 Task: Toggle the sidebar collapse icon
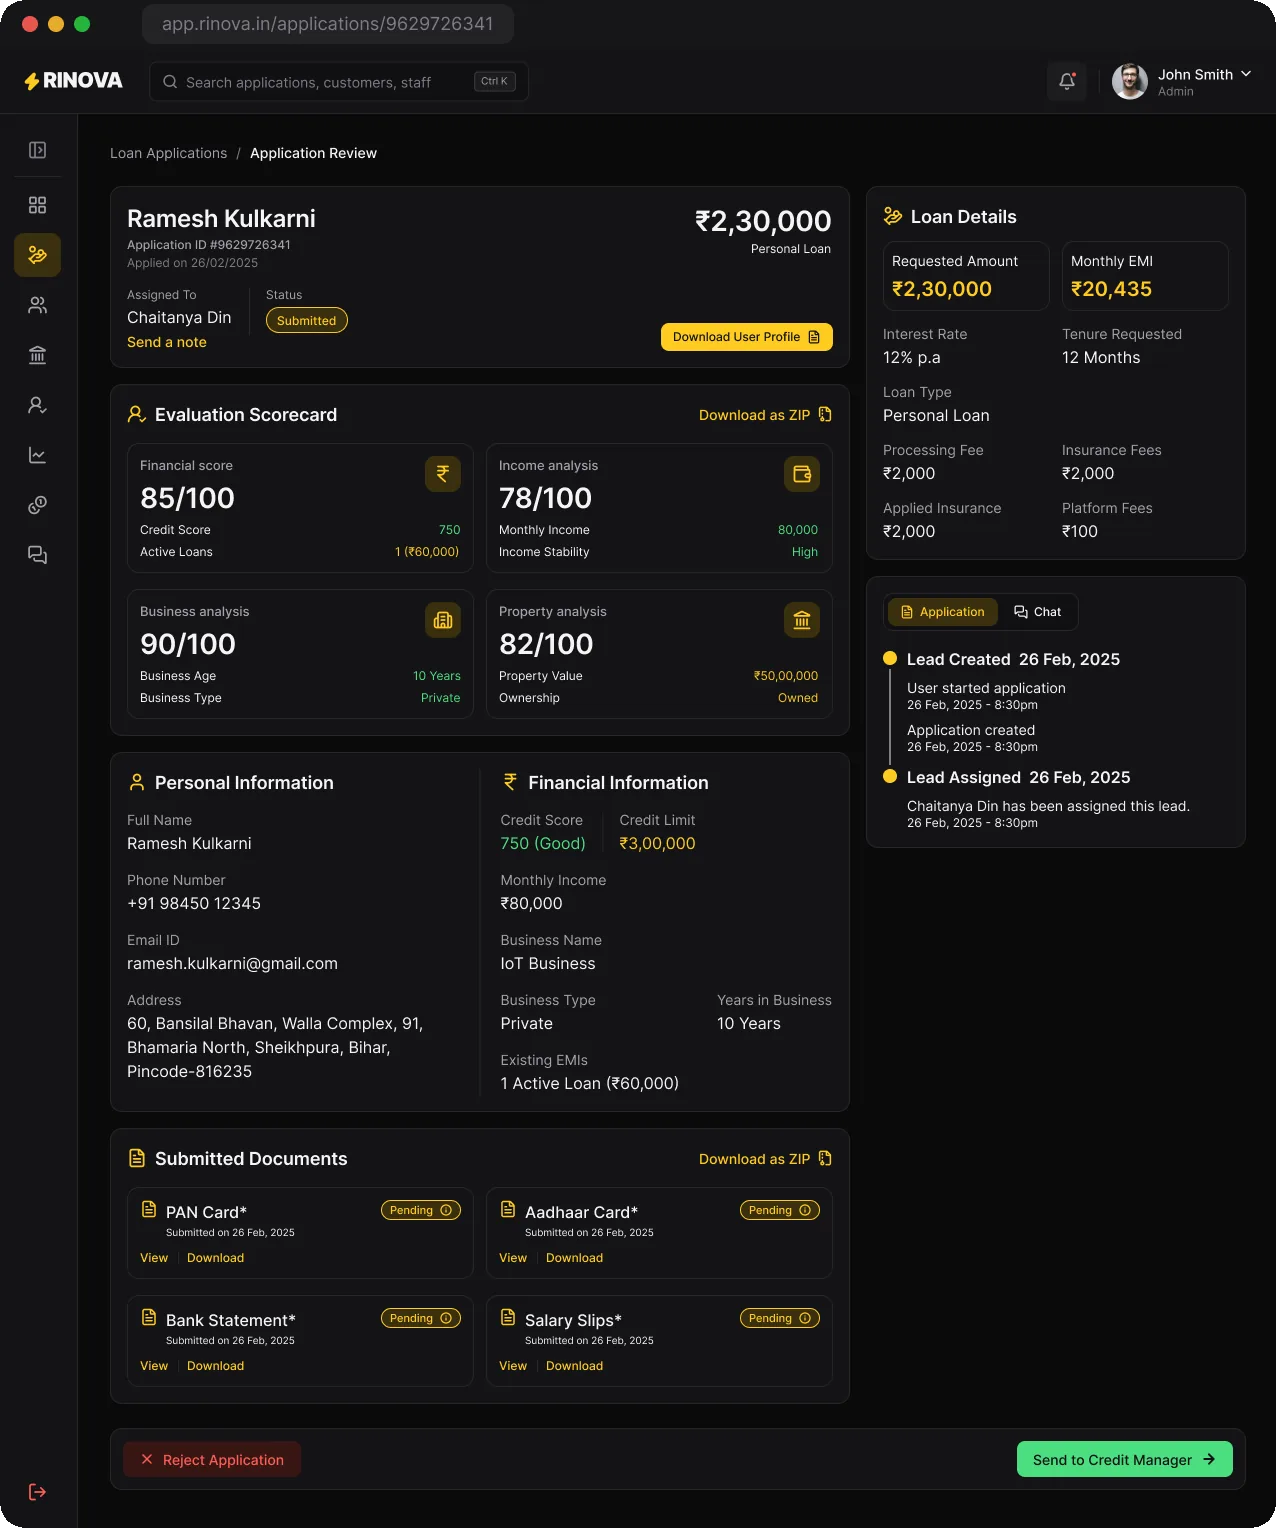click(x=37, y=150)
